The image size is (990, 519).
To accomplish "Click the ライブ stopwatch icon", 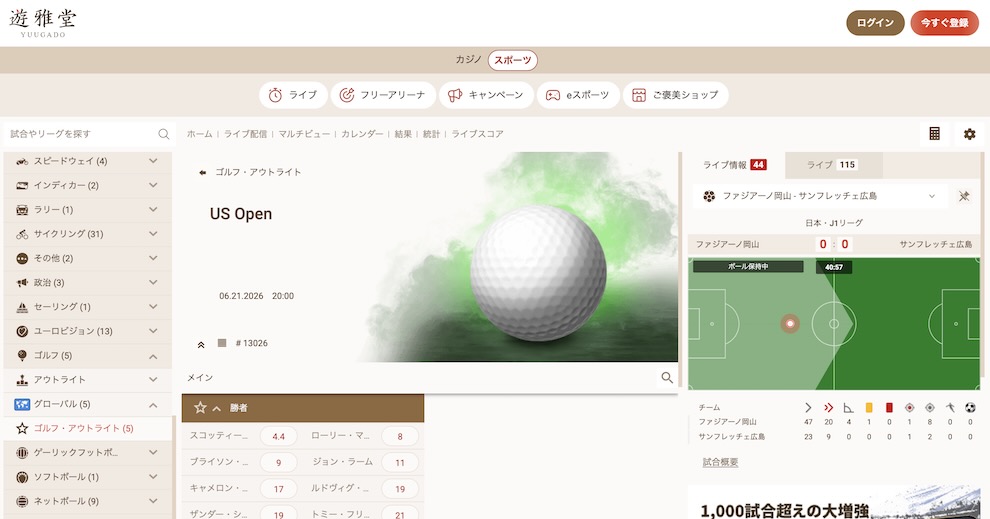I will point(275,95).
